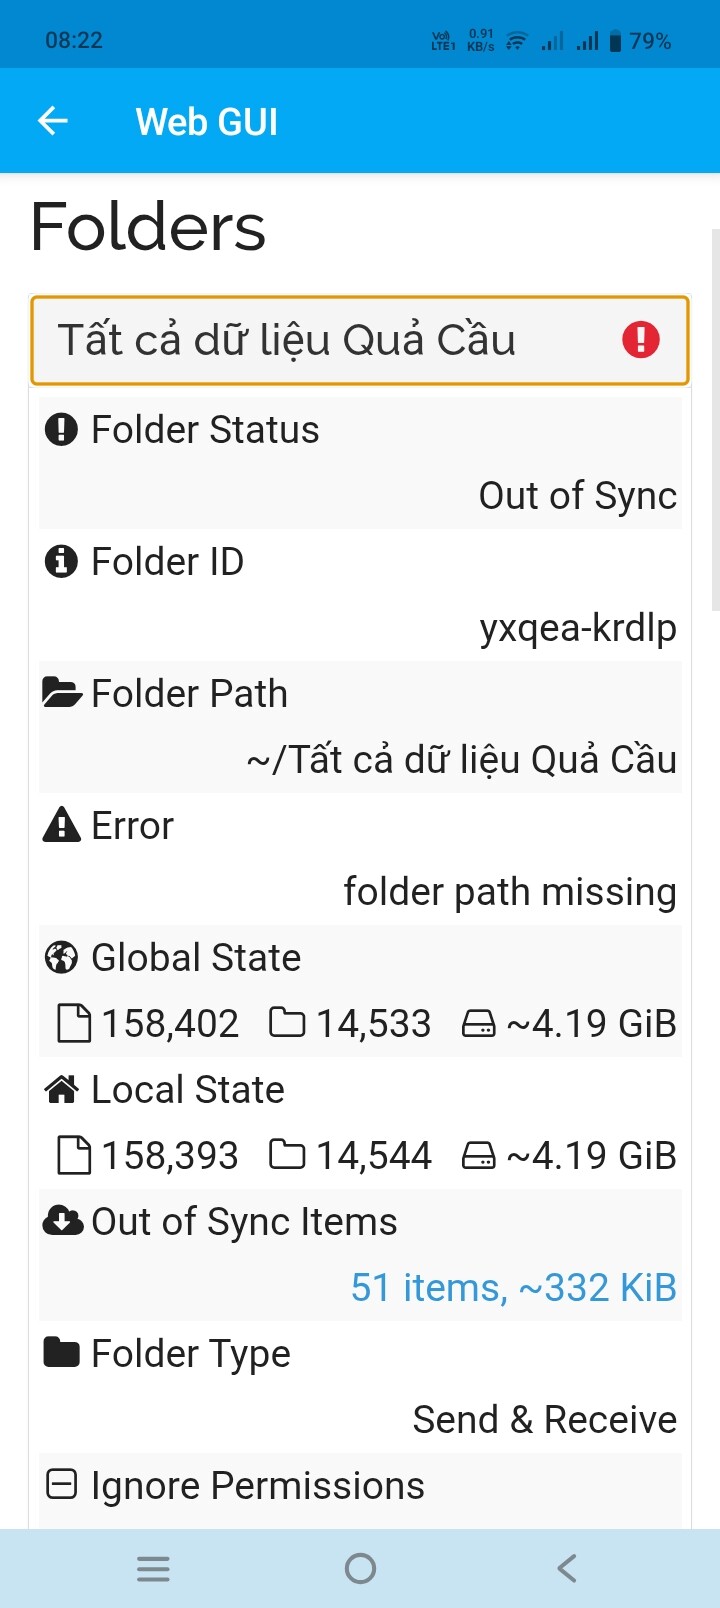
Task: Tap the Local State home icon
Action: pyautogui.click(x=62, y=1089)
